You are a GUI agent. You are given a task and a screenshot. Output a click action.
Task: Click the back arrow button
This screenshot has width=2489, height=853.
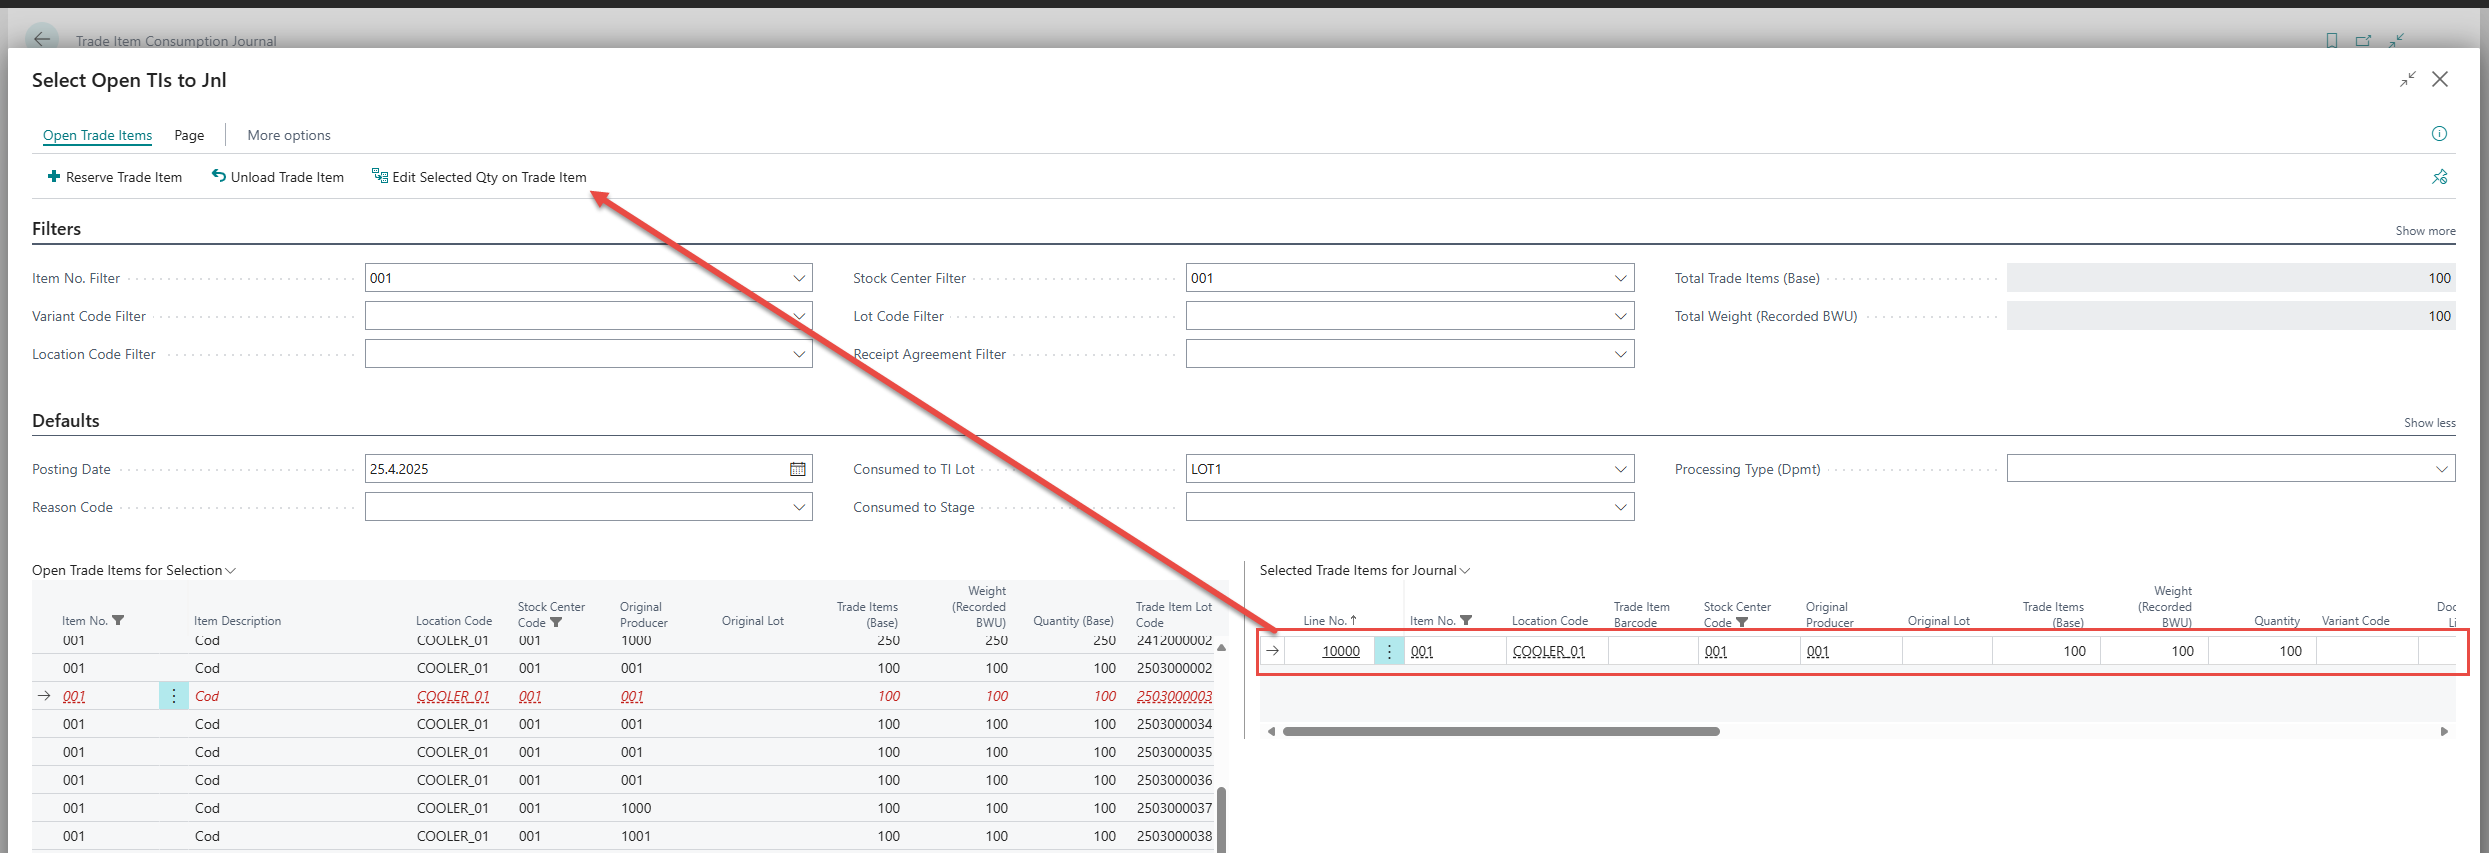tap(42, 39)
